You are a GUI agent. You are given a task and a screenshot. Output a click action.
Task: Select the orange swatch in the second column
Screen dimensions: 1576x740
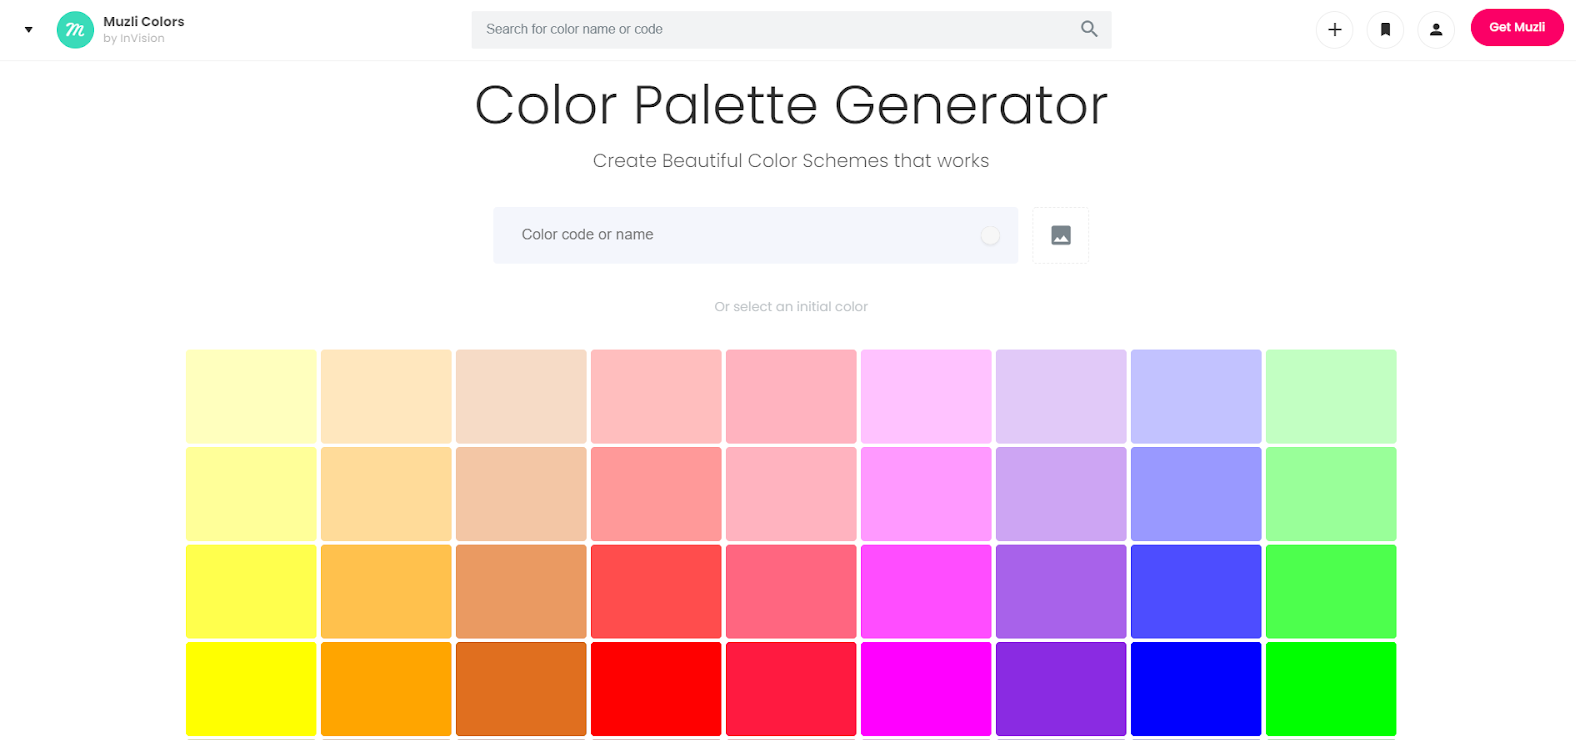[x=386, y=689]
